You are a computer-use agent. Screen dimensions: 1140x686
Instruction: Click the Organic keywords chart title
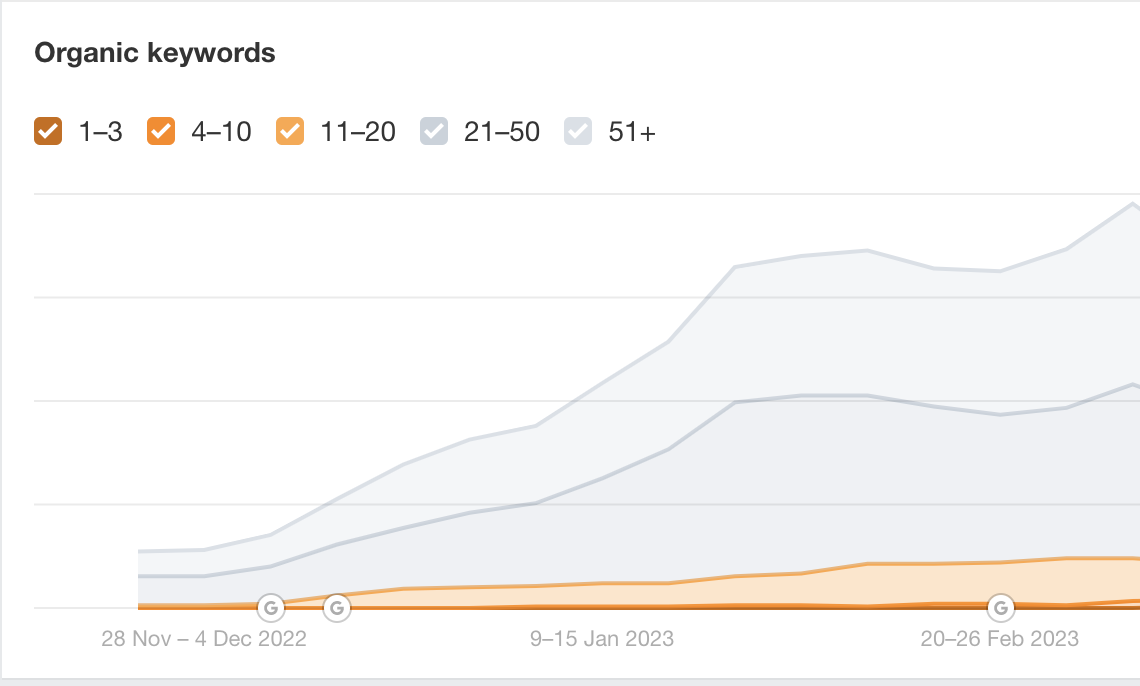point(154,53)
